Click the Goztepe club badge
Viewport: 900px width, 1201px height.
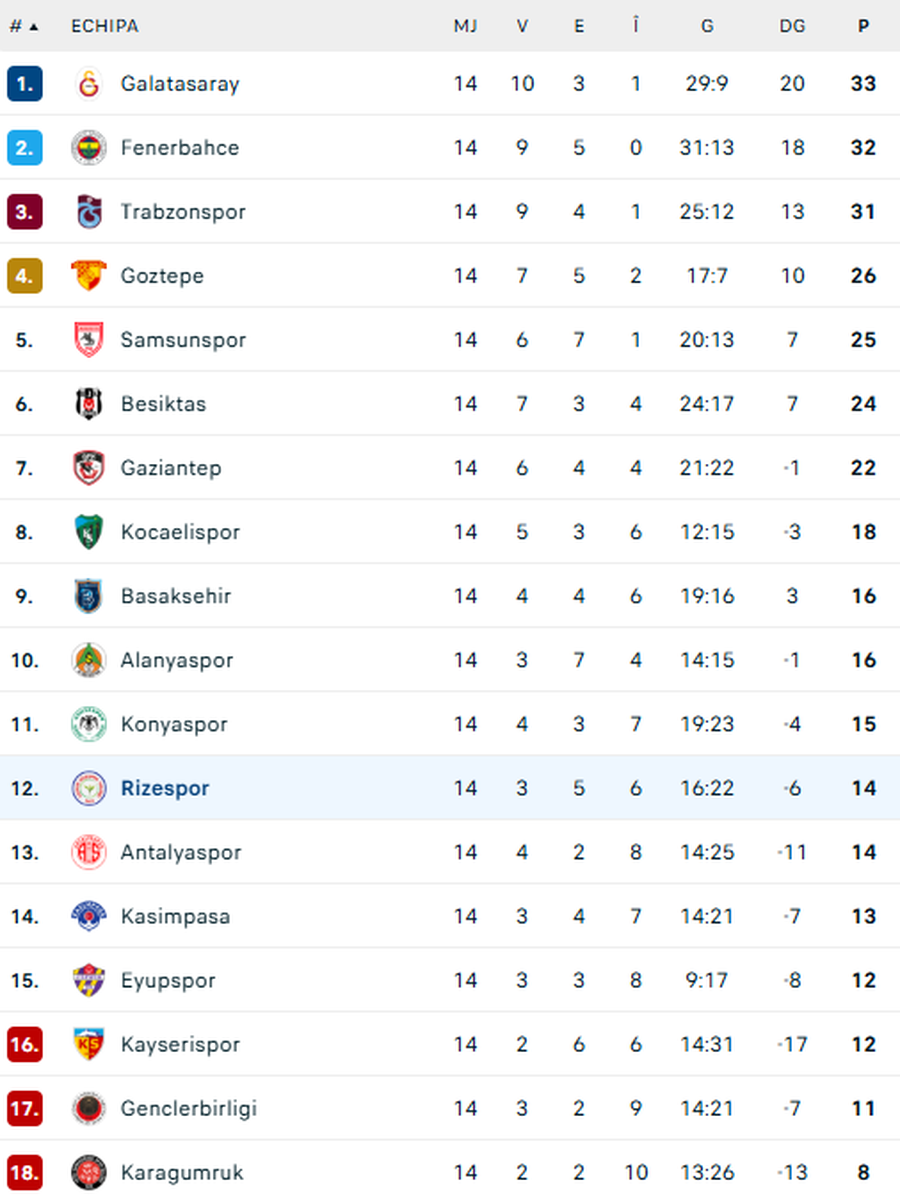[x=88, y=276]
